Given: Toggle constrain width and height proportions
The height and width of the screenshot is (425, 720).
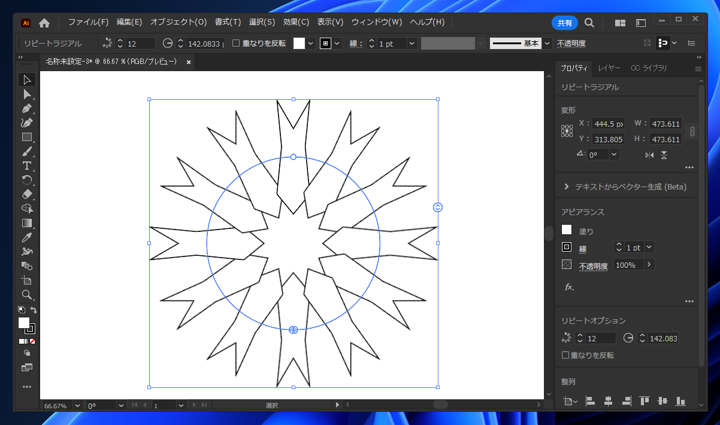Looking at the screenshot, I should click(x=692, y=132).
